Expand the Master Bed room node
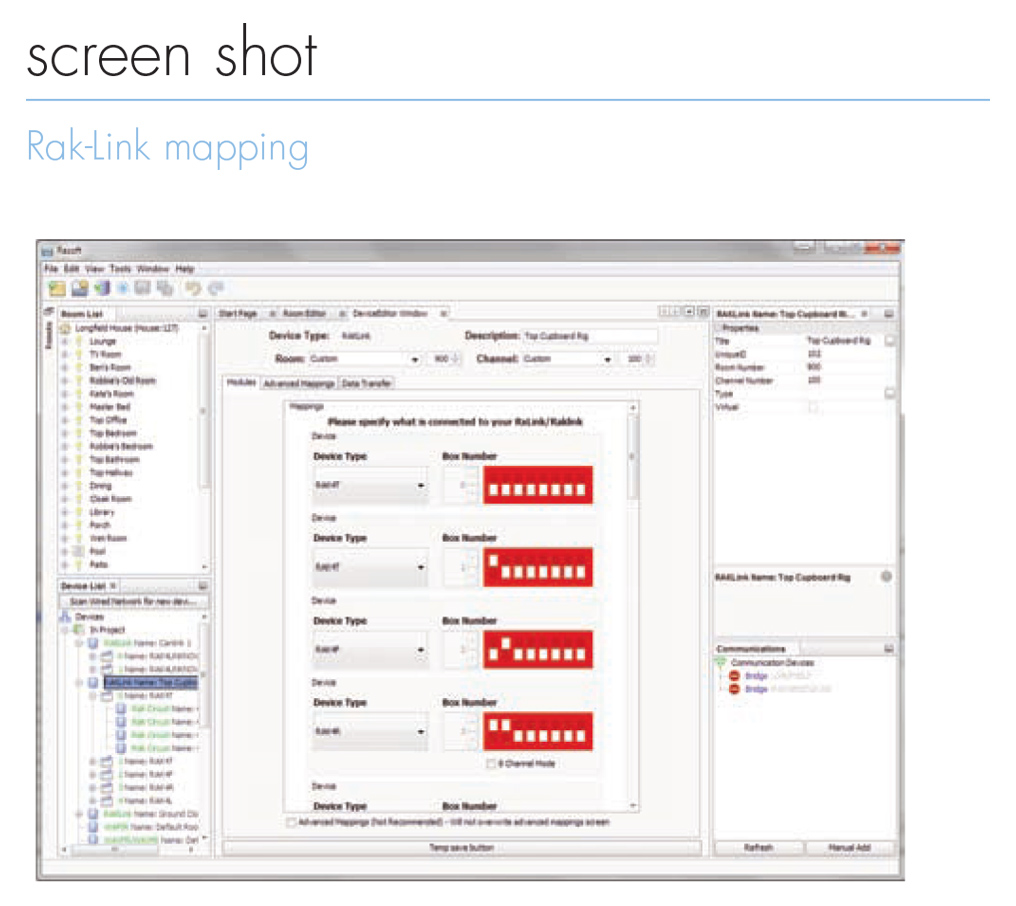This screenshot has height=906, width=1016. click(65, 407)
